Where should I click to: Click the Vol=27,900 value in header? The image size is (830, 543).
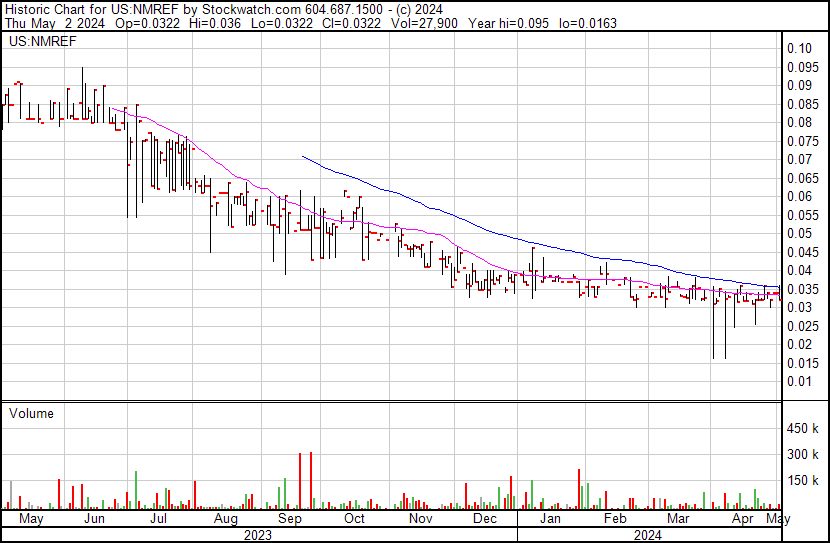425,23
